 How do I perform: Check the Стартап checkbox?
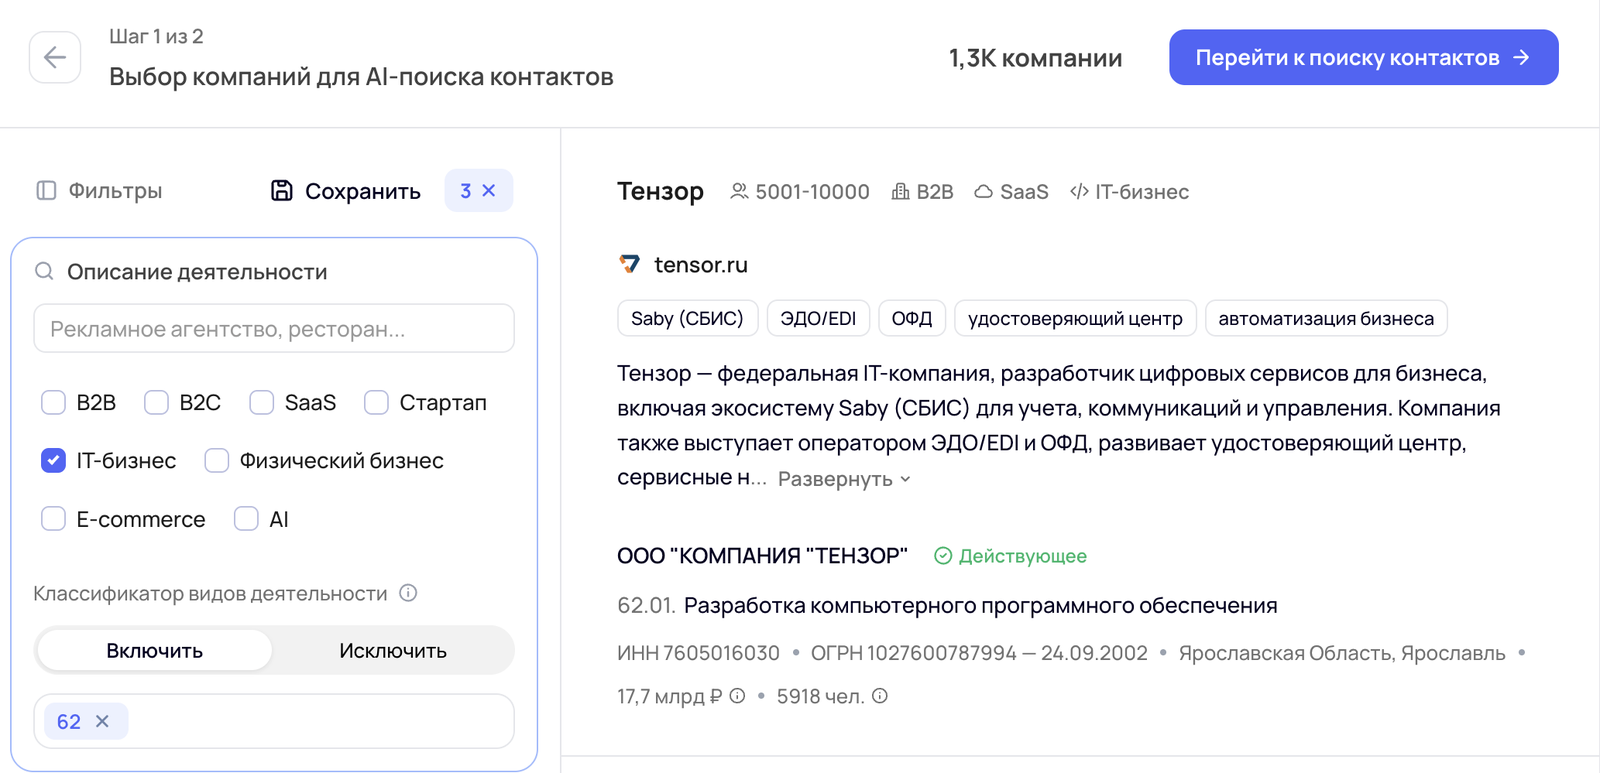pos(376,402)
